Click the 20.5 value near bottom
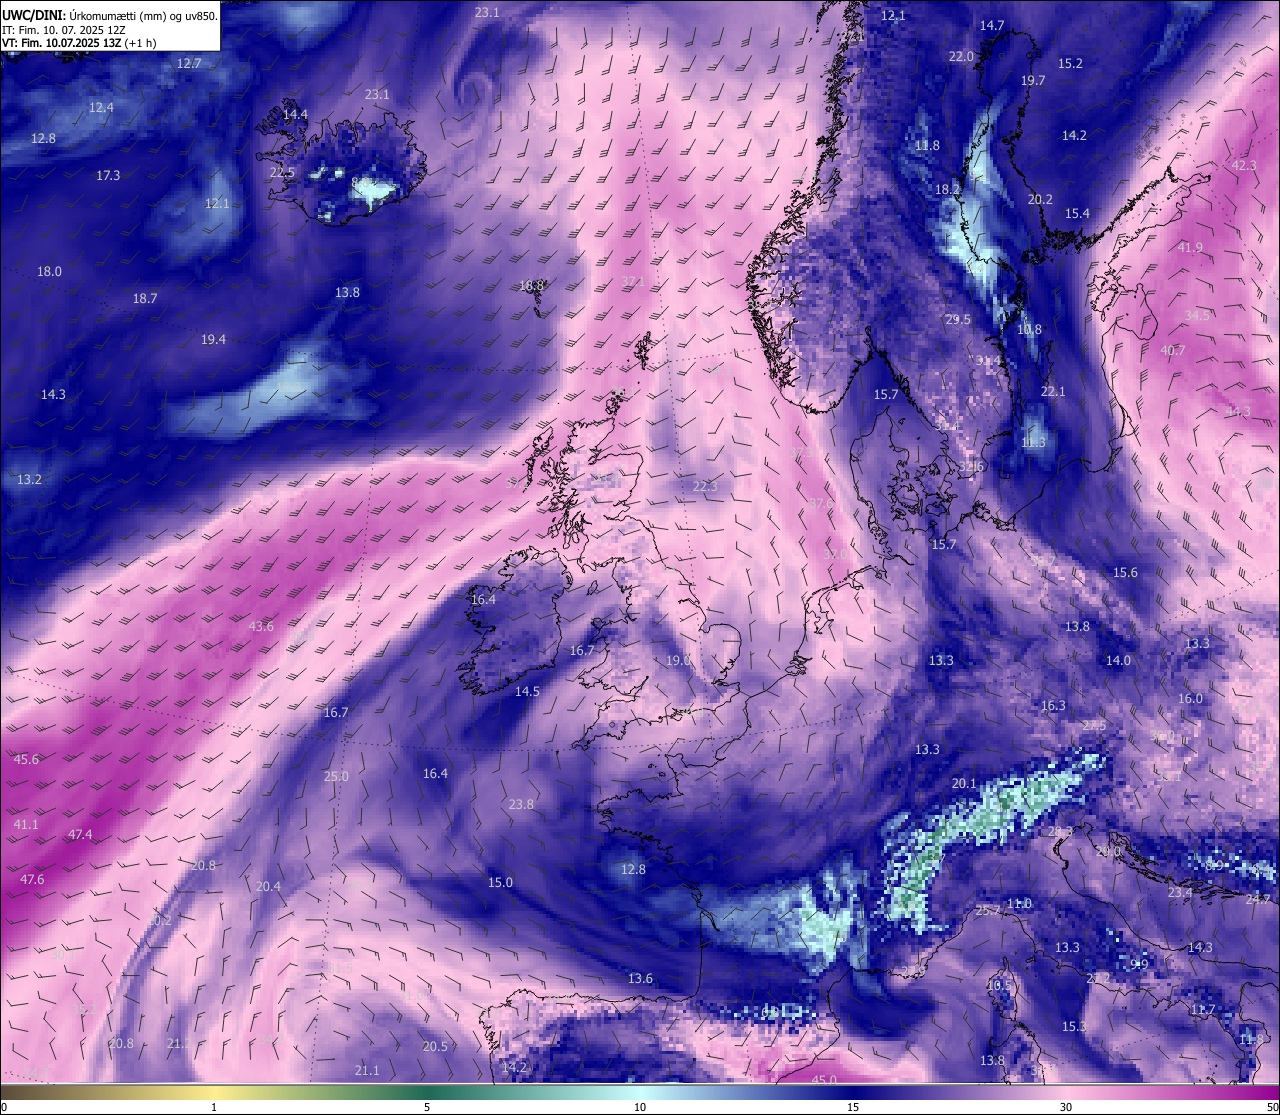Viewport: 1280px width, 1115px height. pos(435,1046)
